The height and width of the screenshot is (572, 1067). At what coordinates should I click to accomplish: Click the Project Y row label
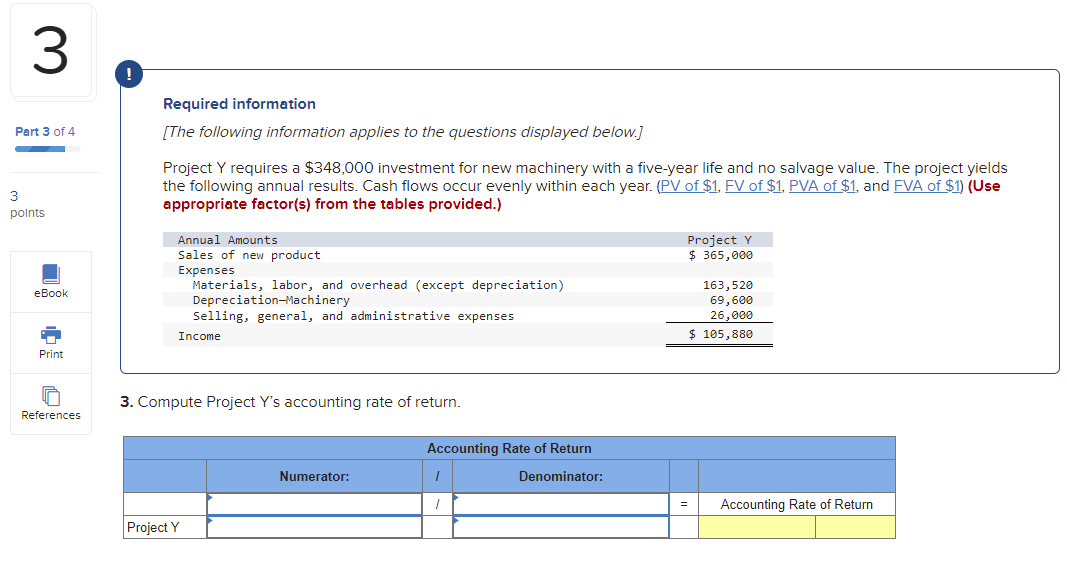[153, 527]
